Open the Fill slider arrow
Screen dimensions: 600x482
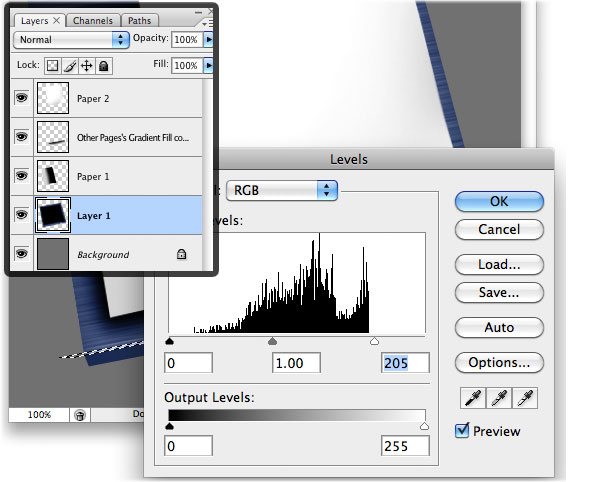click(208, 65)
